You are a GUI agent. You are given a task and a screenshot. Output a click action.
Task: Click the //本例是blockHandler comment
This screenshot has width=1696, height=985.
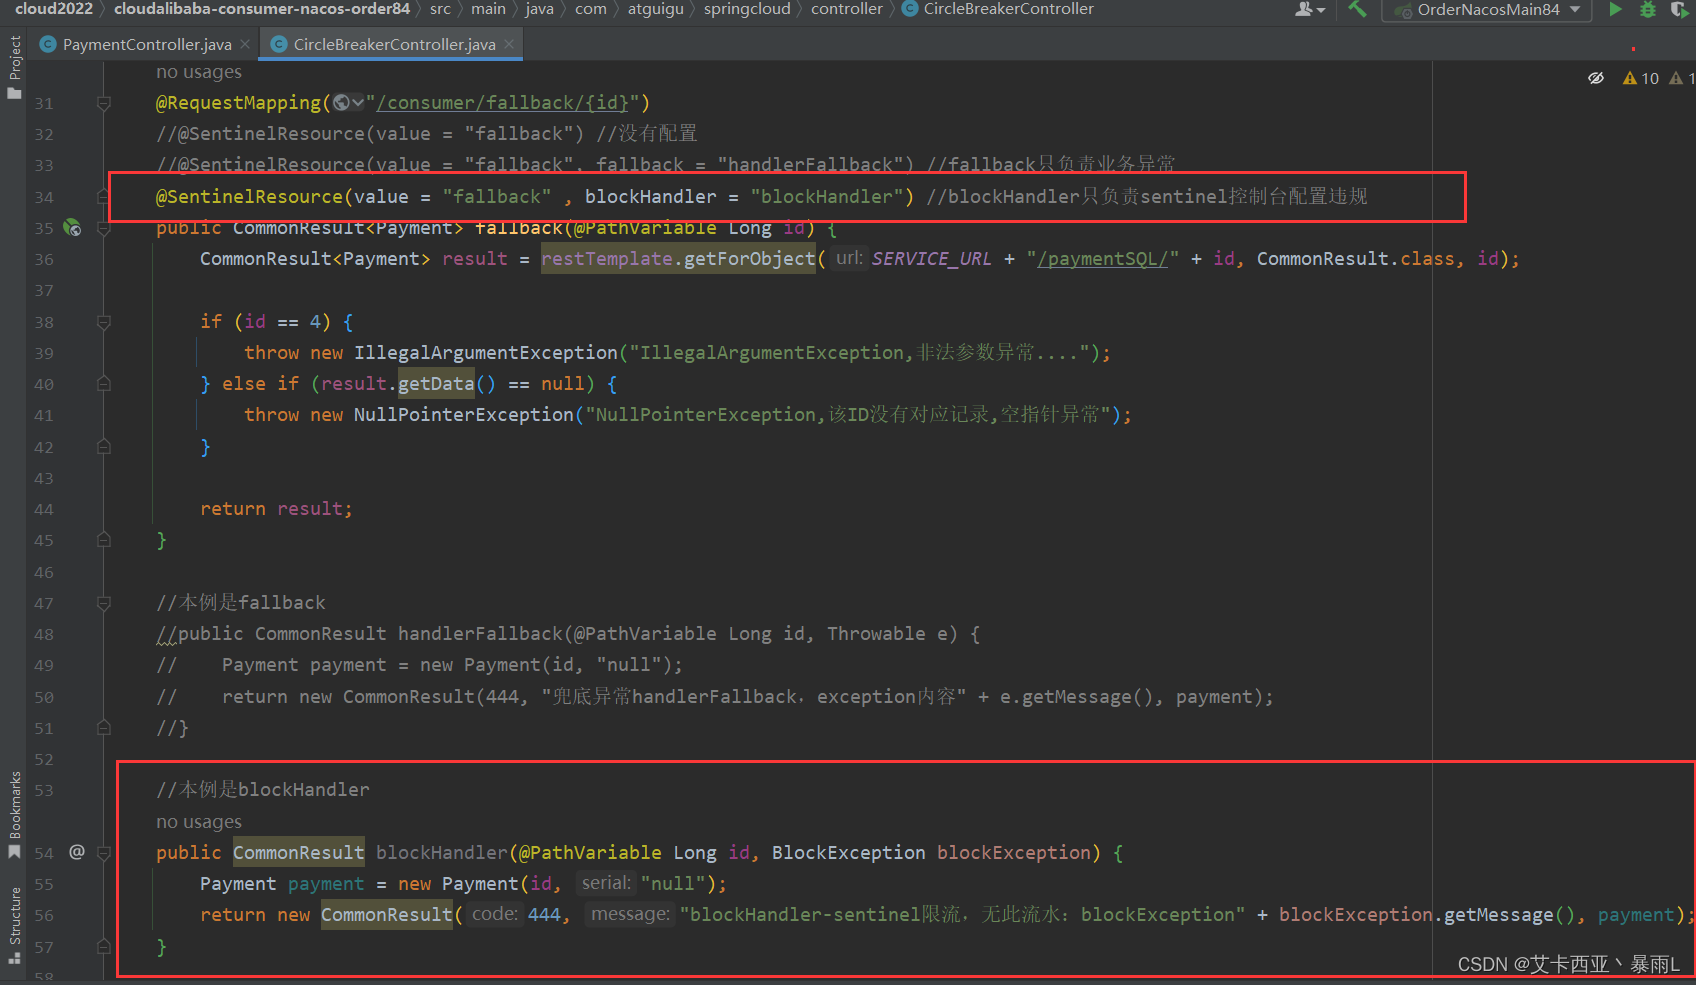point(263,790)
